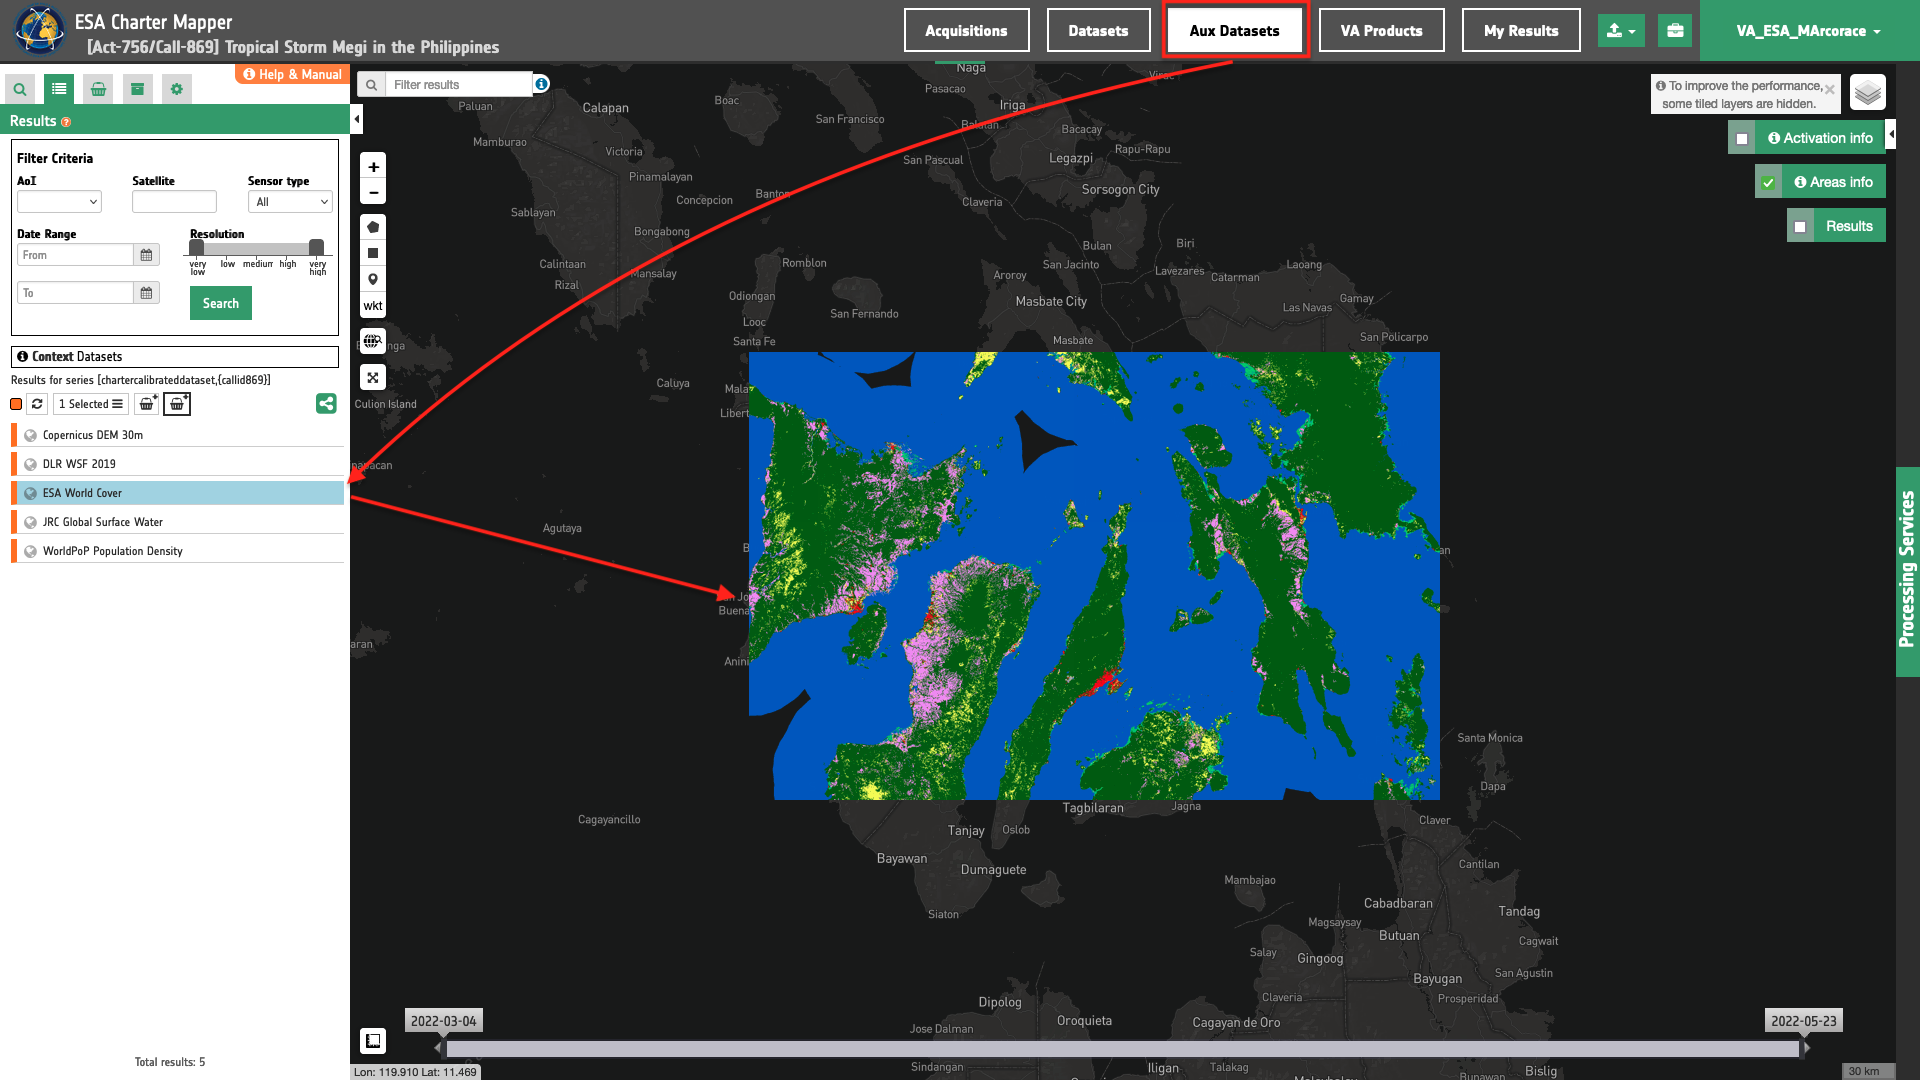The image size is (1920, 1080).
Task: Open the search tab in the left panel
Action: coord(20,89)
